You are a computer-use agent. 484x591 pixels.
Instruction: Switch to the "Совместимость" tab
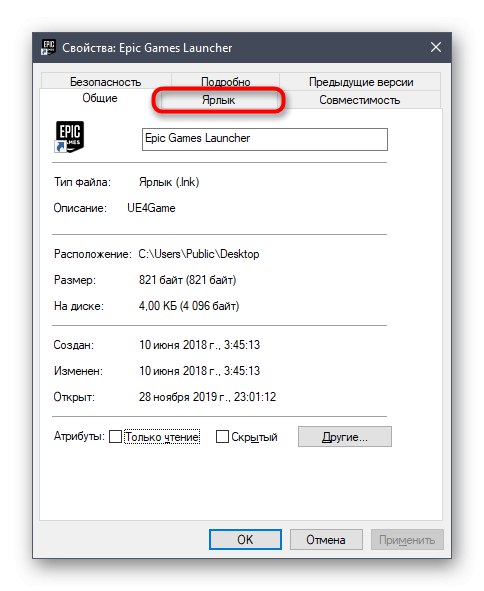point(360,100)
